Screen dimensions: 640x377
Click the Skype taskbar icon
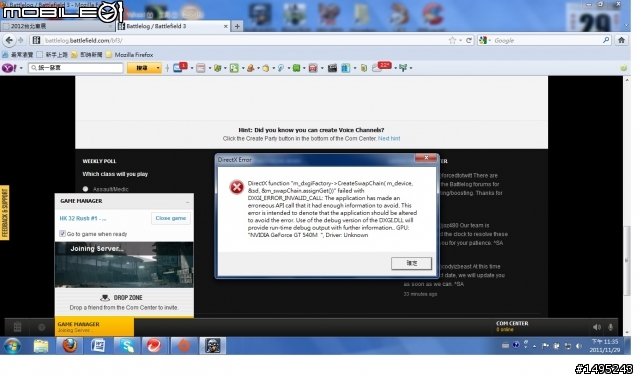click(x=127, y=346)
